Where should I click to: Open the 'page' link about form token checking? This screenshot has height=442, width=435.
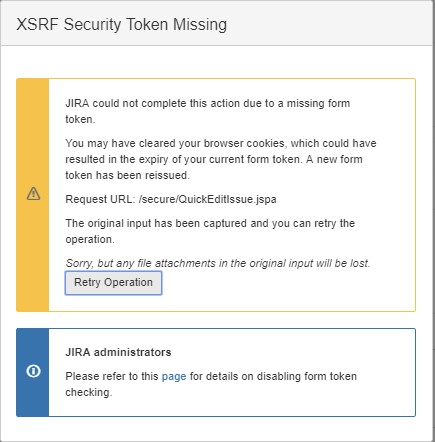point(174,376)
